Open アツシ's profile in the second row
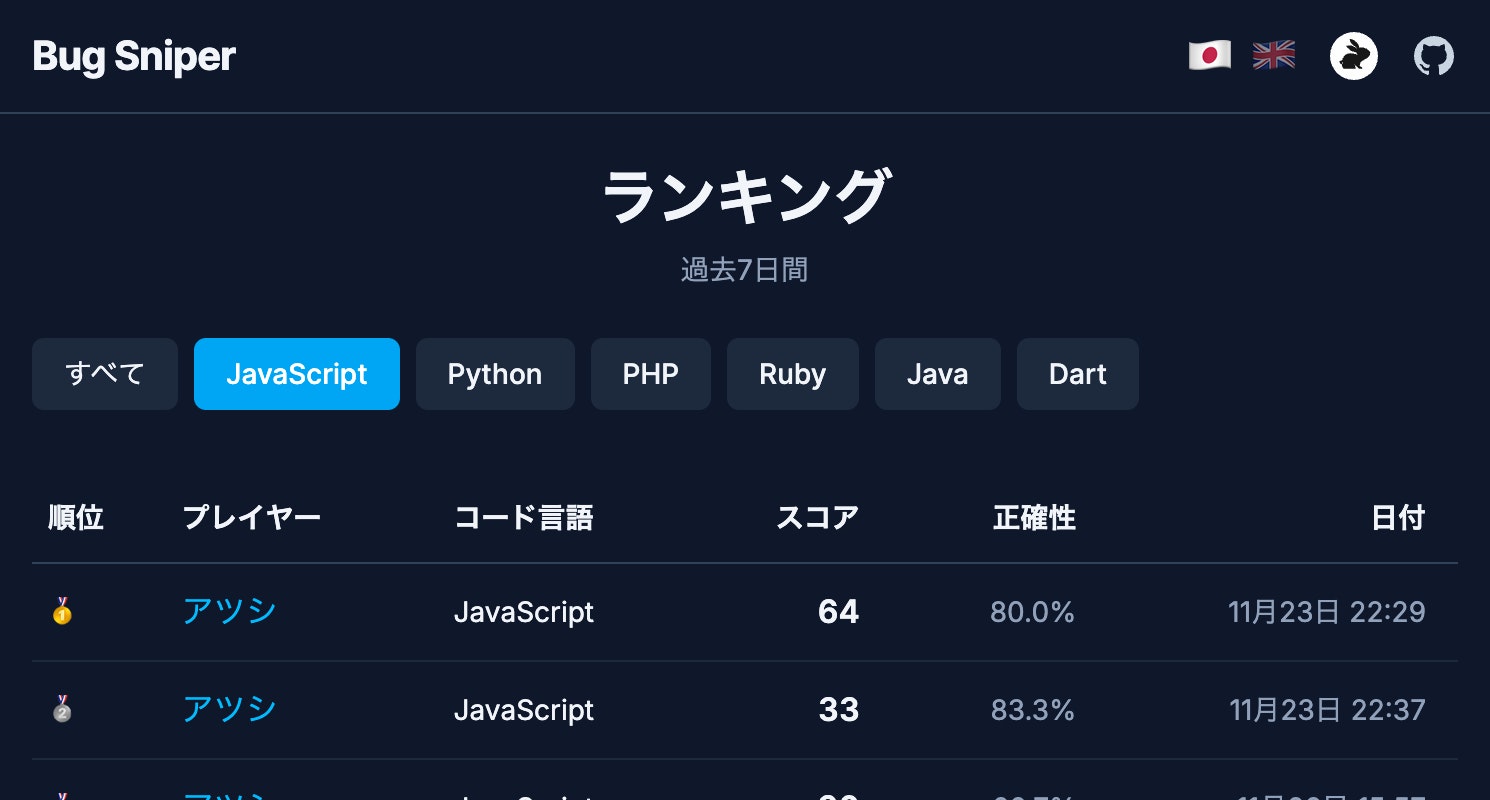 [229, 709]
